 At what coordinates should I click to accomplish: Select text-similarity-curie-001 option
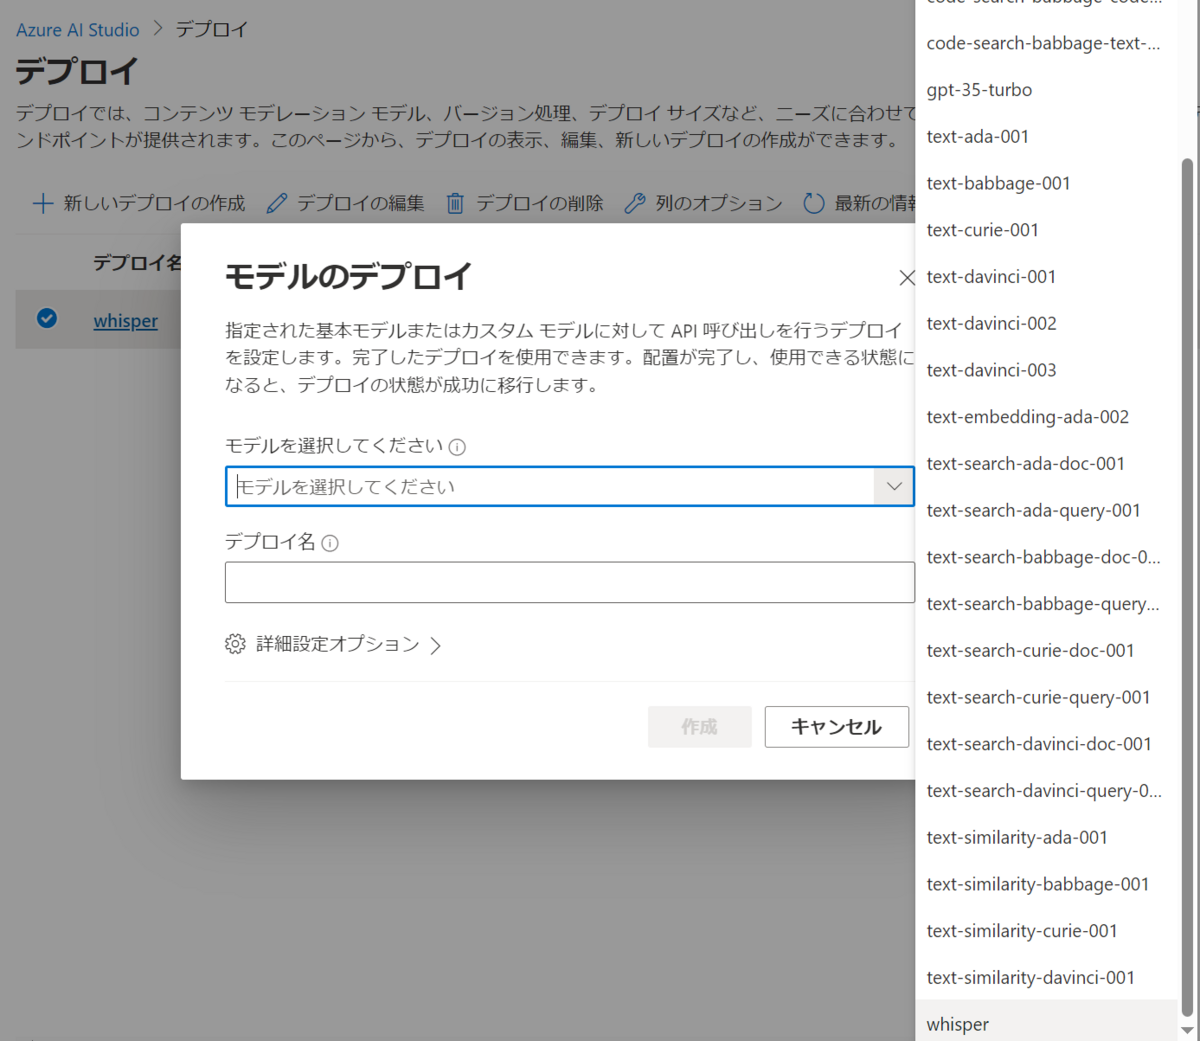(1046, 931)
